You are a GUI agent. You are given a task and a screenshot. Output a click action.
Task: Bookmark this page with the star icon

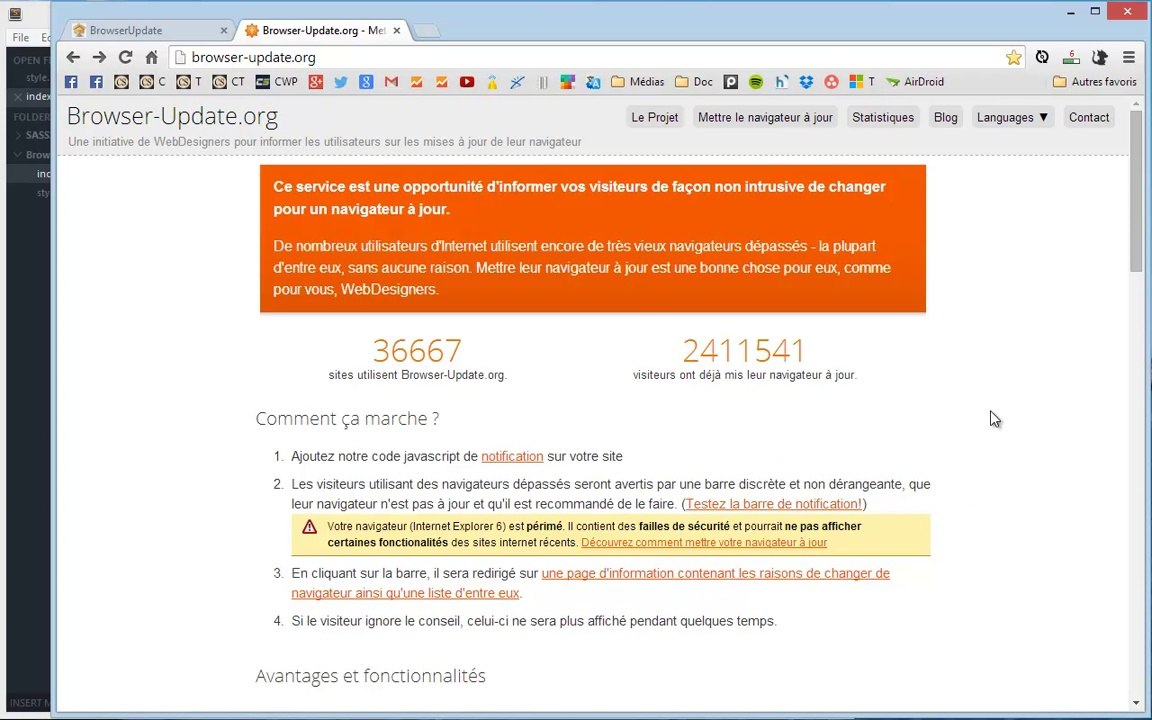1014,57
